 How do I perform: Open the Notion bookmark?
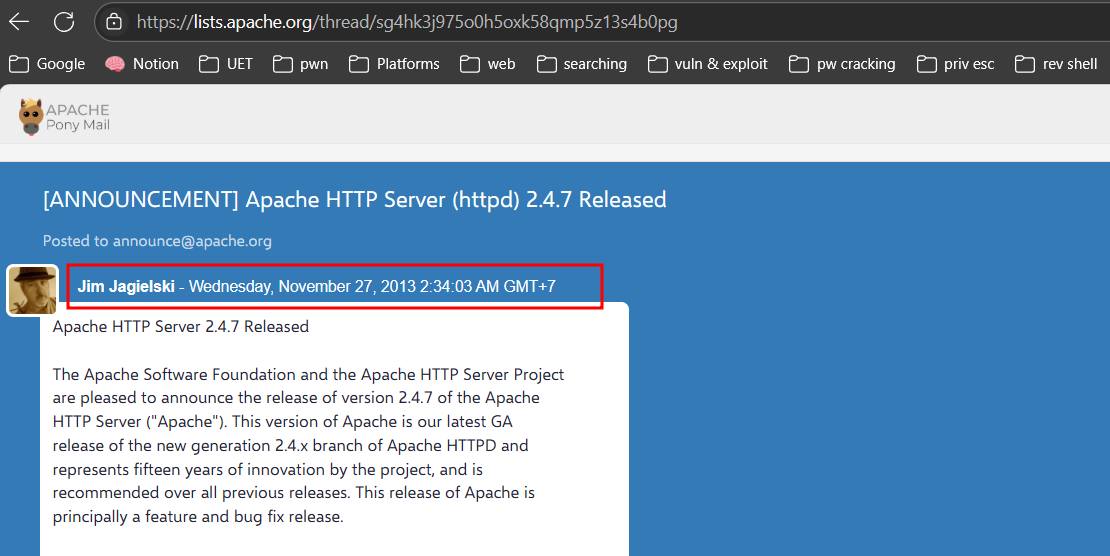pos(142,64)
